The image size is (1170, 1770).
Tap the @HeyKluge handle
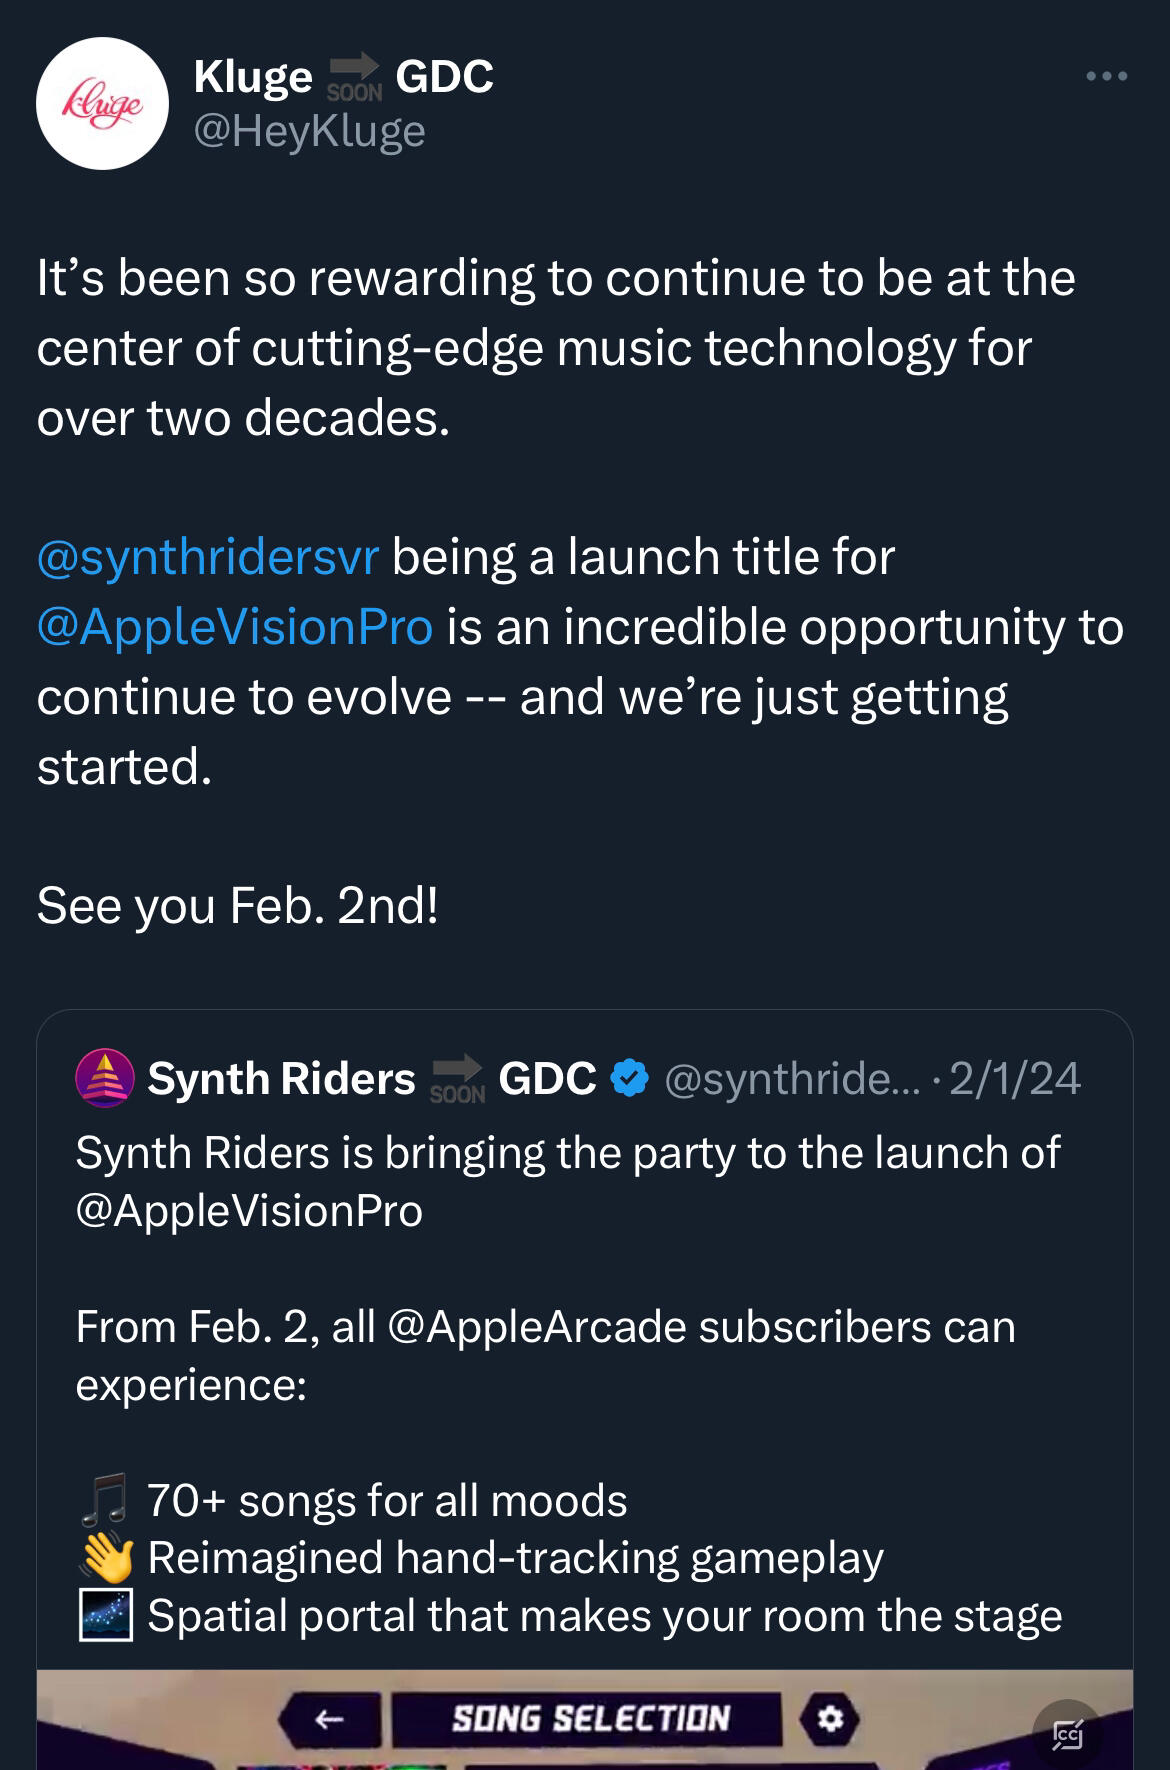pyautogui.click(x=309, y=131)
